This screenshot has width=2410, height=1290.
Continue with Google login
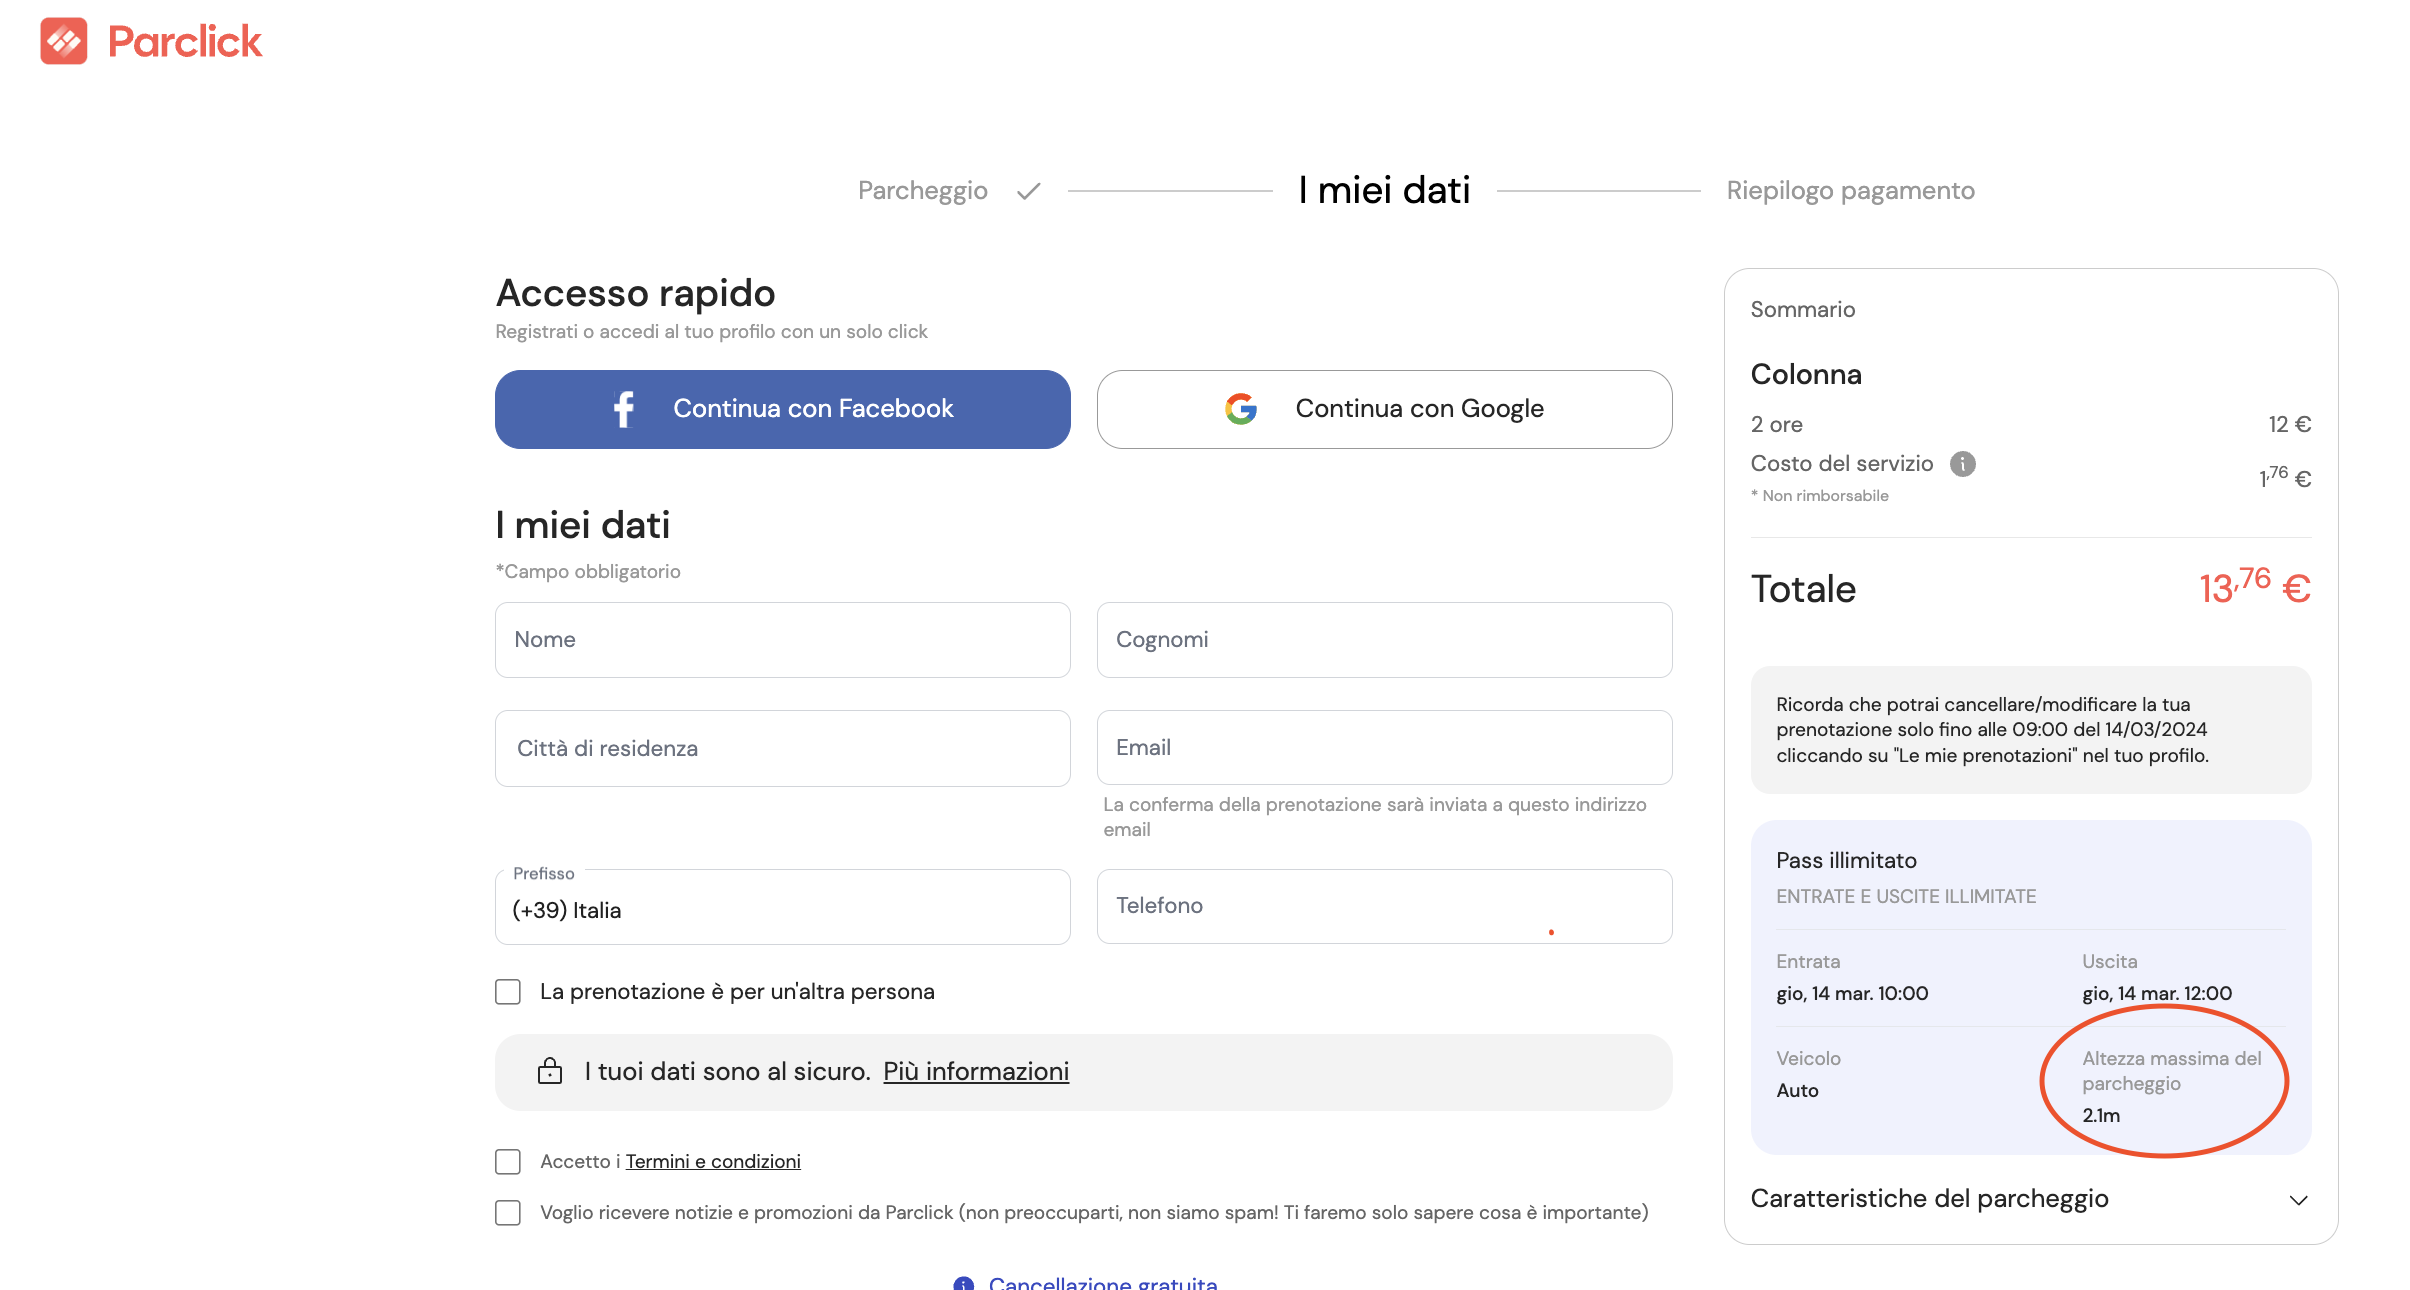click(1384, 409)
